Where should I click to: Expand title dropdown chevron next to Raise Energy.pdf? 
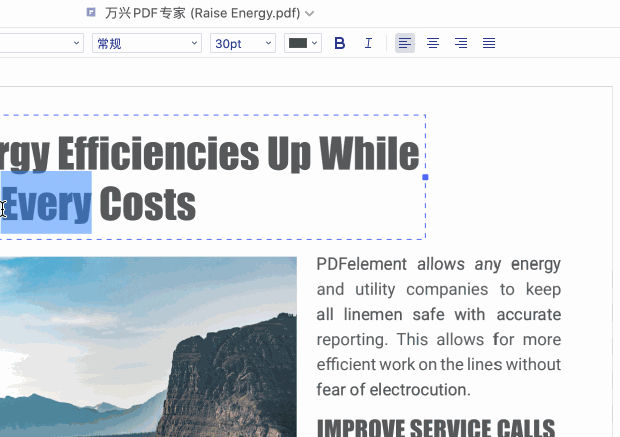pyautogui.click(x=309, y=14)
